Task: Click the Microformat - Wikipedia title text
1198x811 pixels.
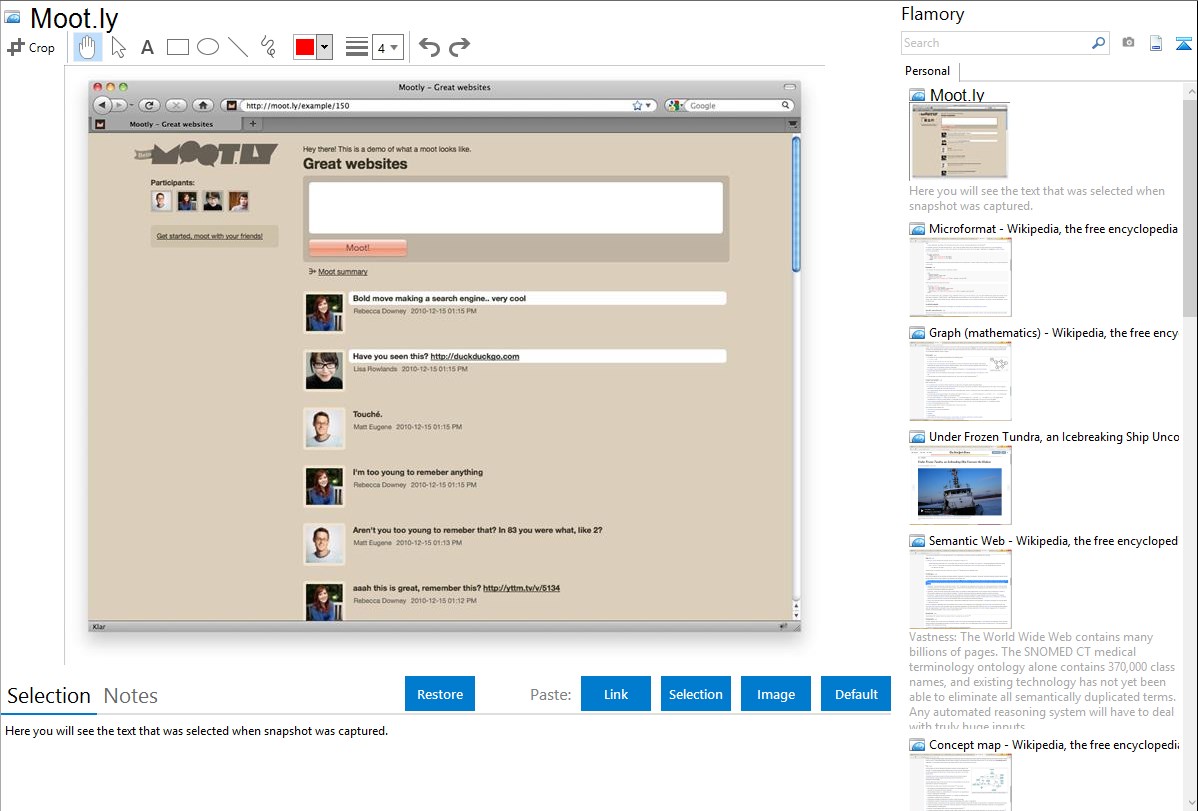Action: tap(1053, 229)
